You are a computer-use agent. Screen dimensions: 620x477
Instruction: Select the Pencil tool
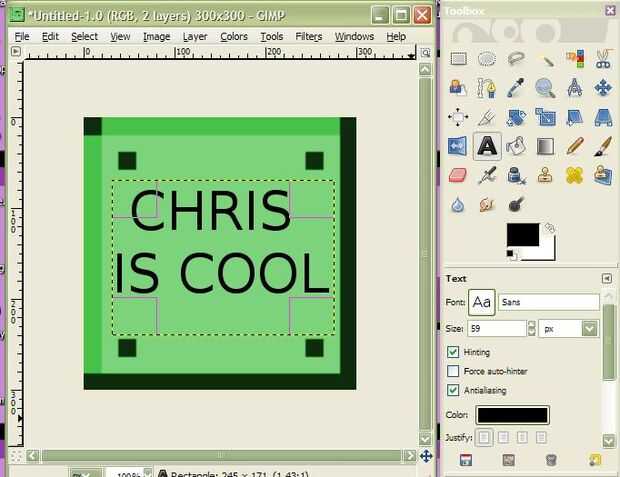point(575,146)
